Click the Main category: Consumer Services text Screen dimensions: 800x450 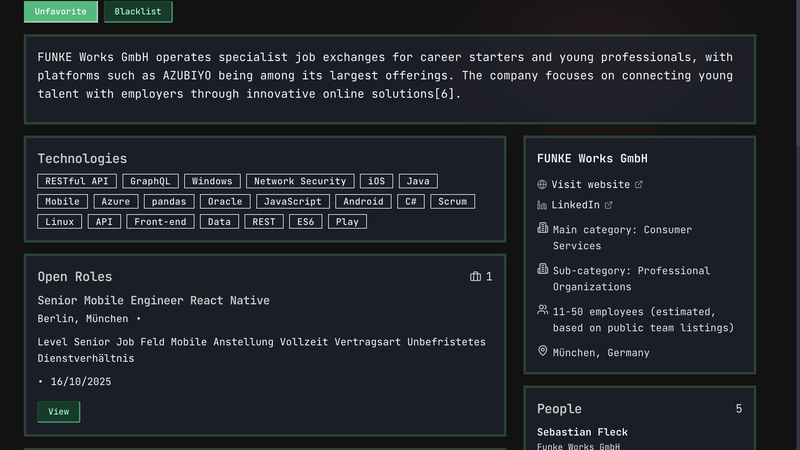(x=622, y=238)
